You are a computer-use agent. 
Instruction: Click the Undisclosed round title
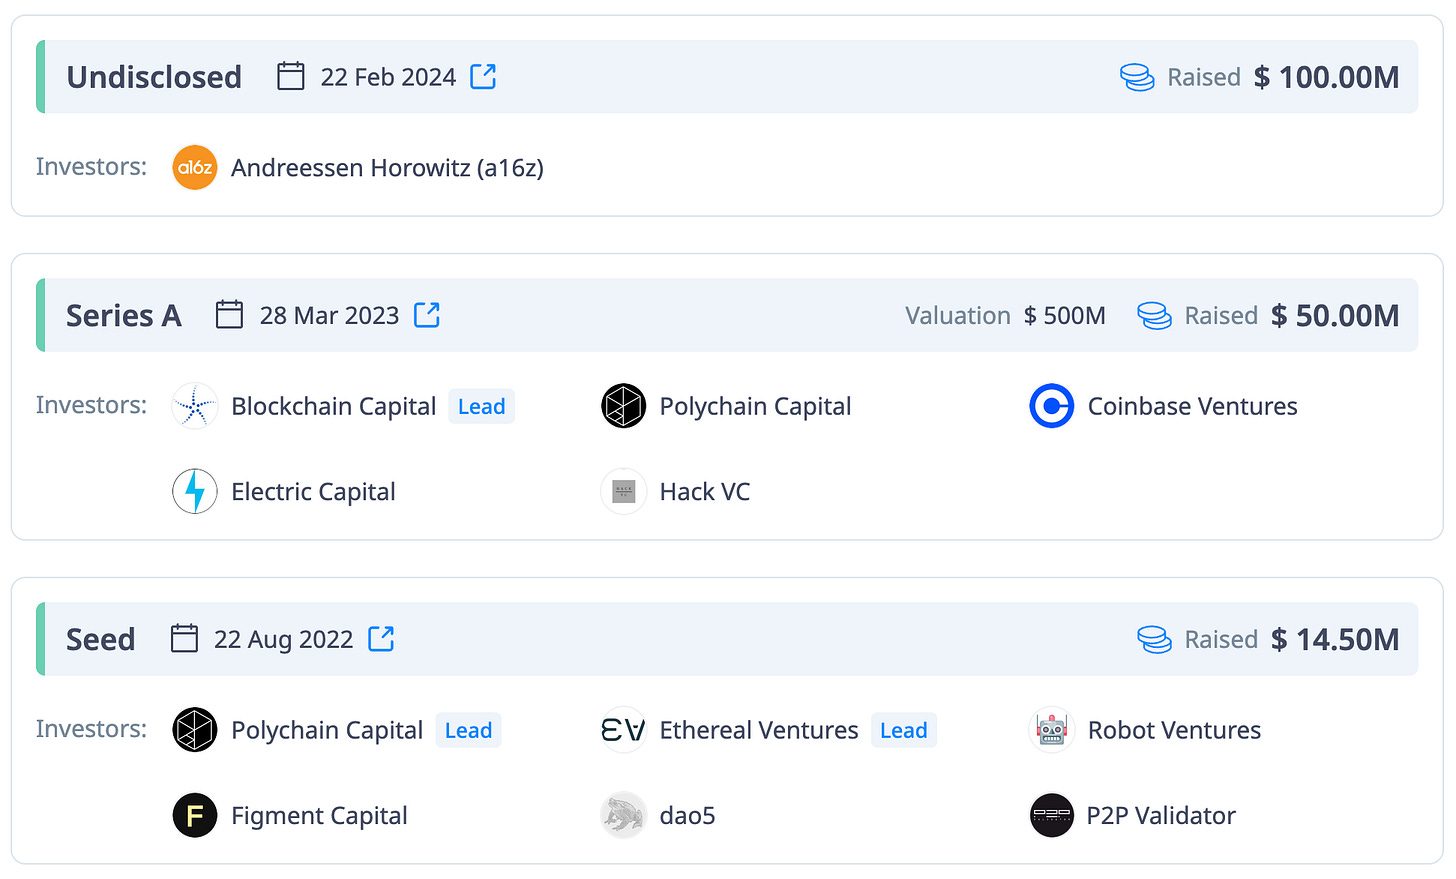pos(154,77)
